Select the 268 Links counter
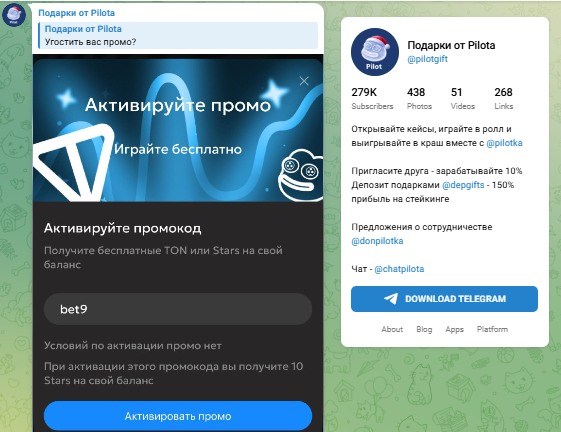This screenshot has height=432, width=561. coord(503,98)
